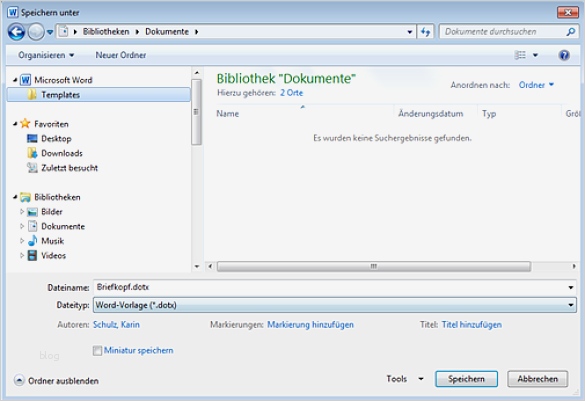Expand the Musik library node

click(x=22, y=241)
